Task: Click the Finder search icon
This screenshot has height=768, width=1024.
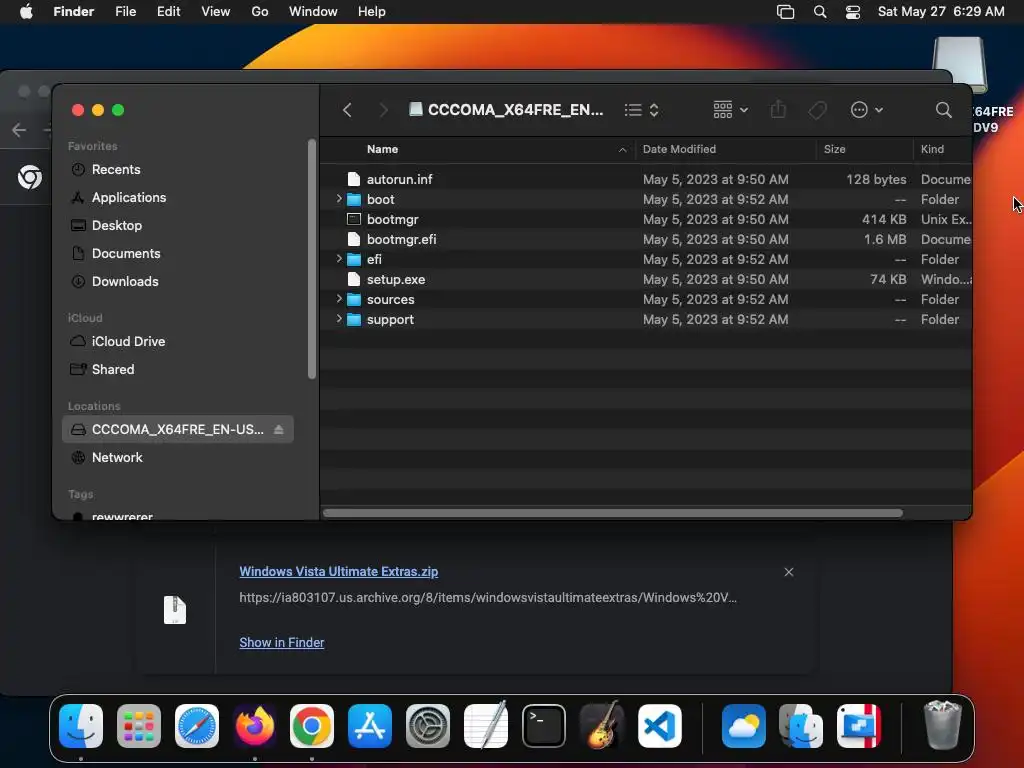Action: pos(943,110)
